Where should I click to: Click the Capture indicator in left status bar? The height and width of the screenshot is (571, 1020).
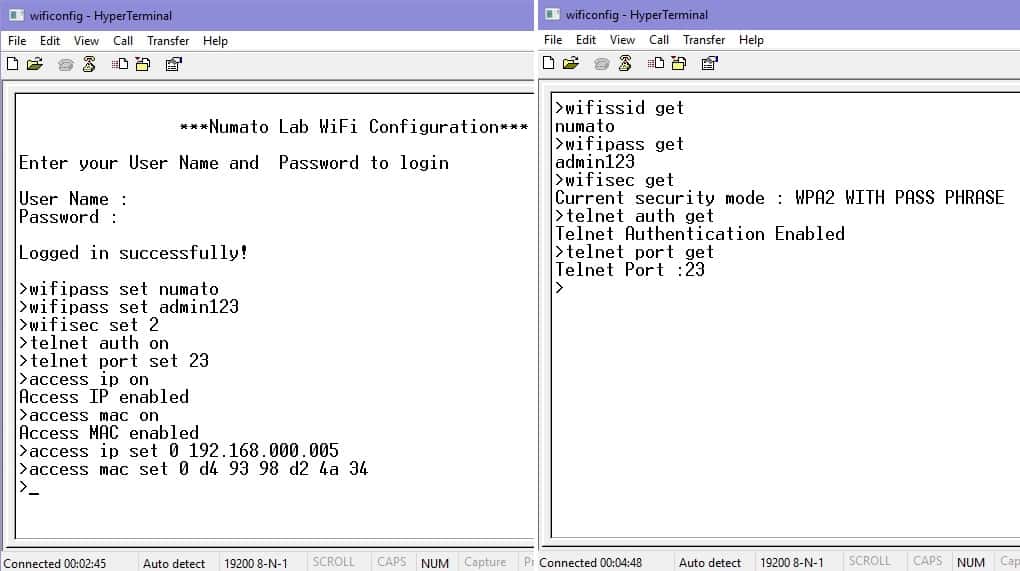point(485,562)
